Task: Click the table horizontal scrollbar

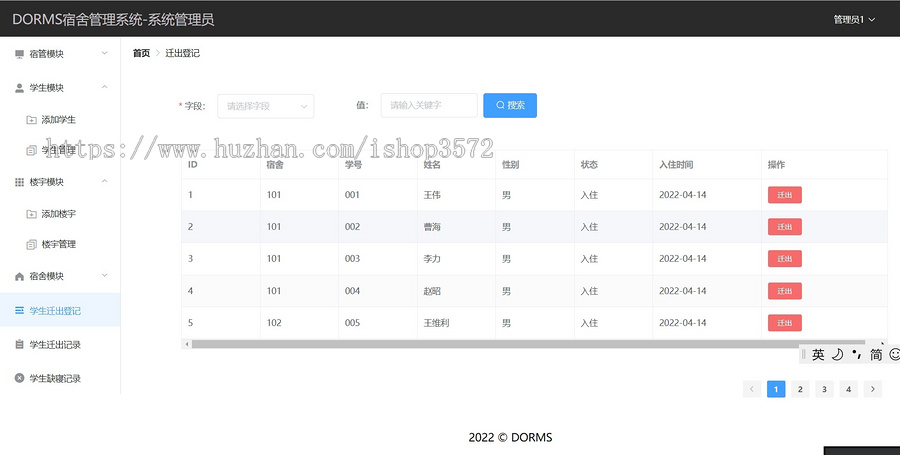Action: point(528,344)
